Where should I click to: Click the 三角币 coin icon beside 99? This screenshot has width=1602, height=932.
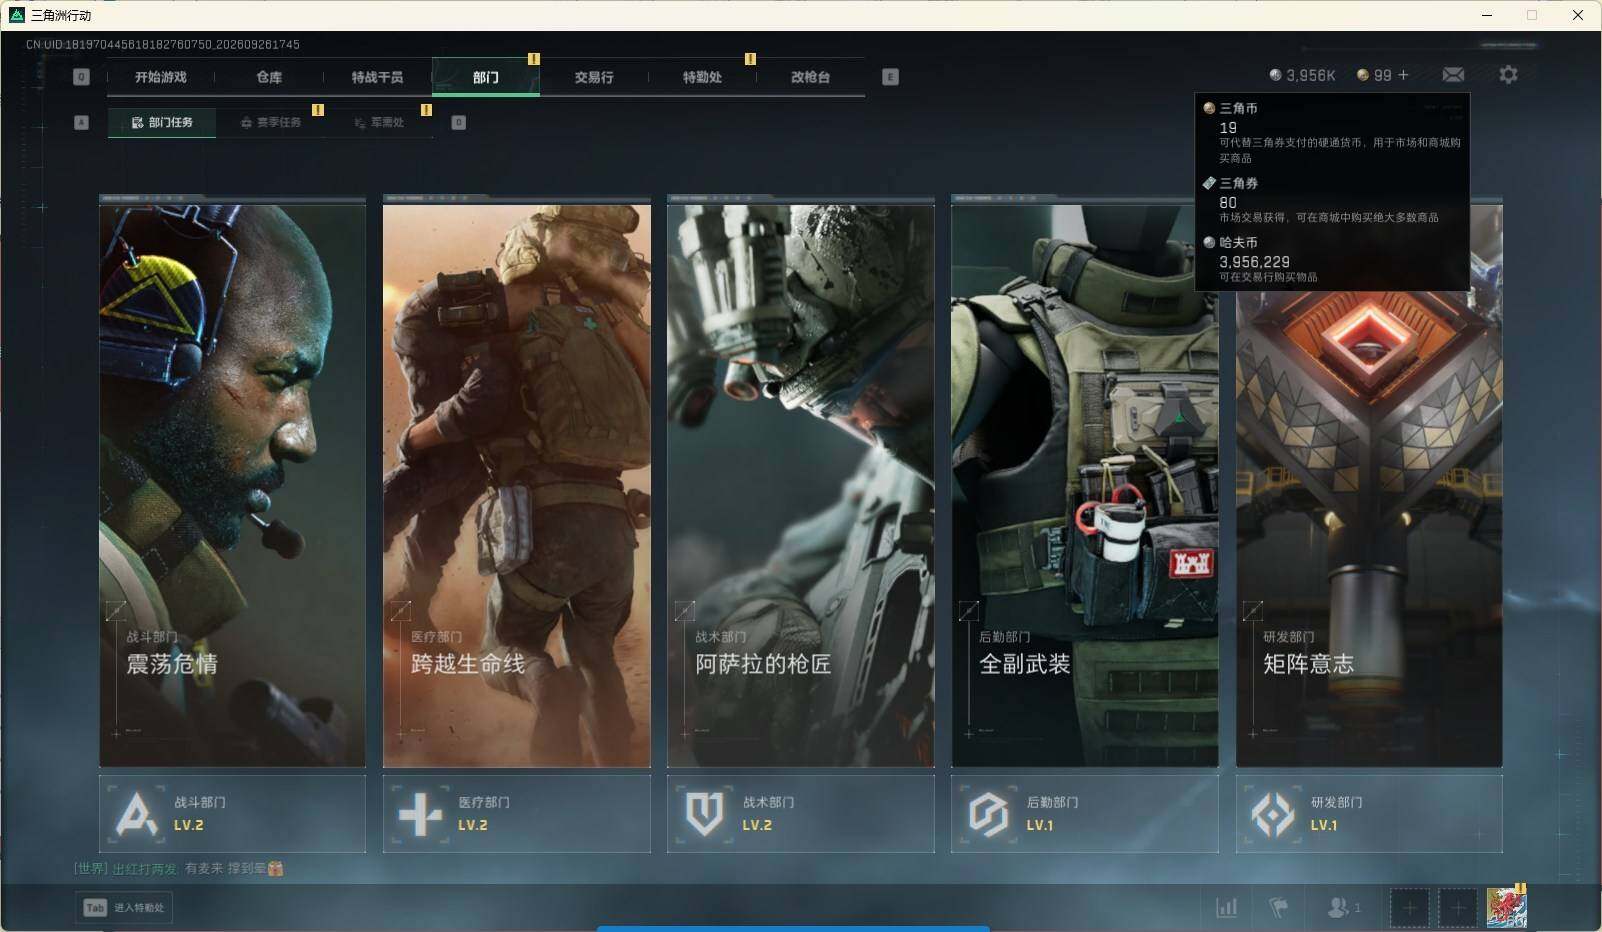point(1363,75)
